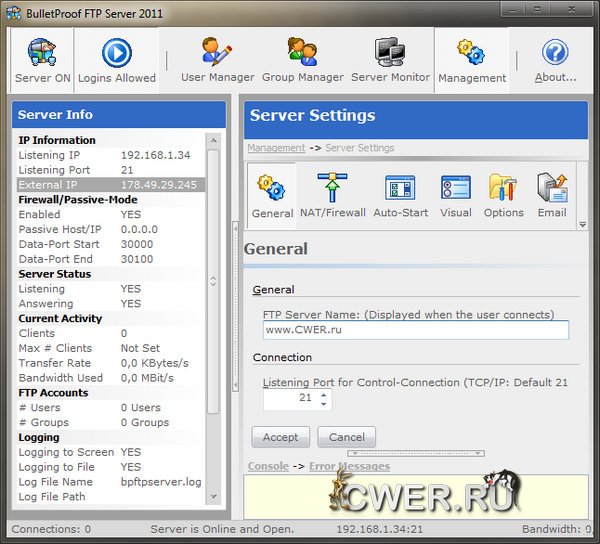The width and height of the screenshot is (600, 544).
Task: Click the vertical panel splitter handle
Action: [x=235, y=306]
